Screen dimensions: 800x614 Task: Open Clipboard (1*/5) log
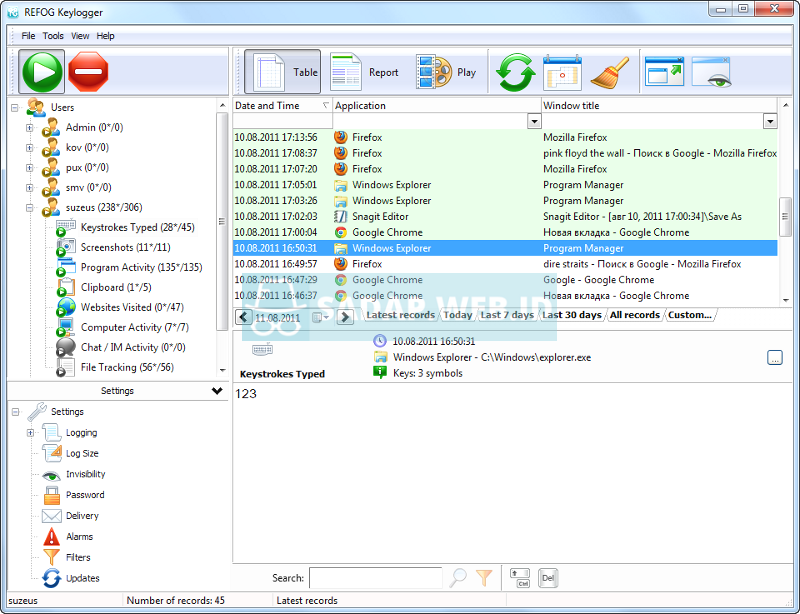(116, 287)
